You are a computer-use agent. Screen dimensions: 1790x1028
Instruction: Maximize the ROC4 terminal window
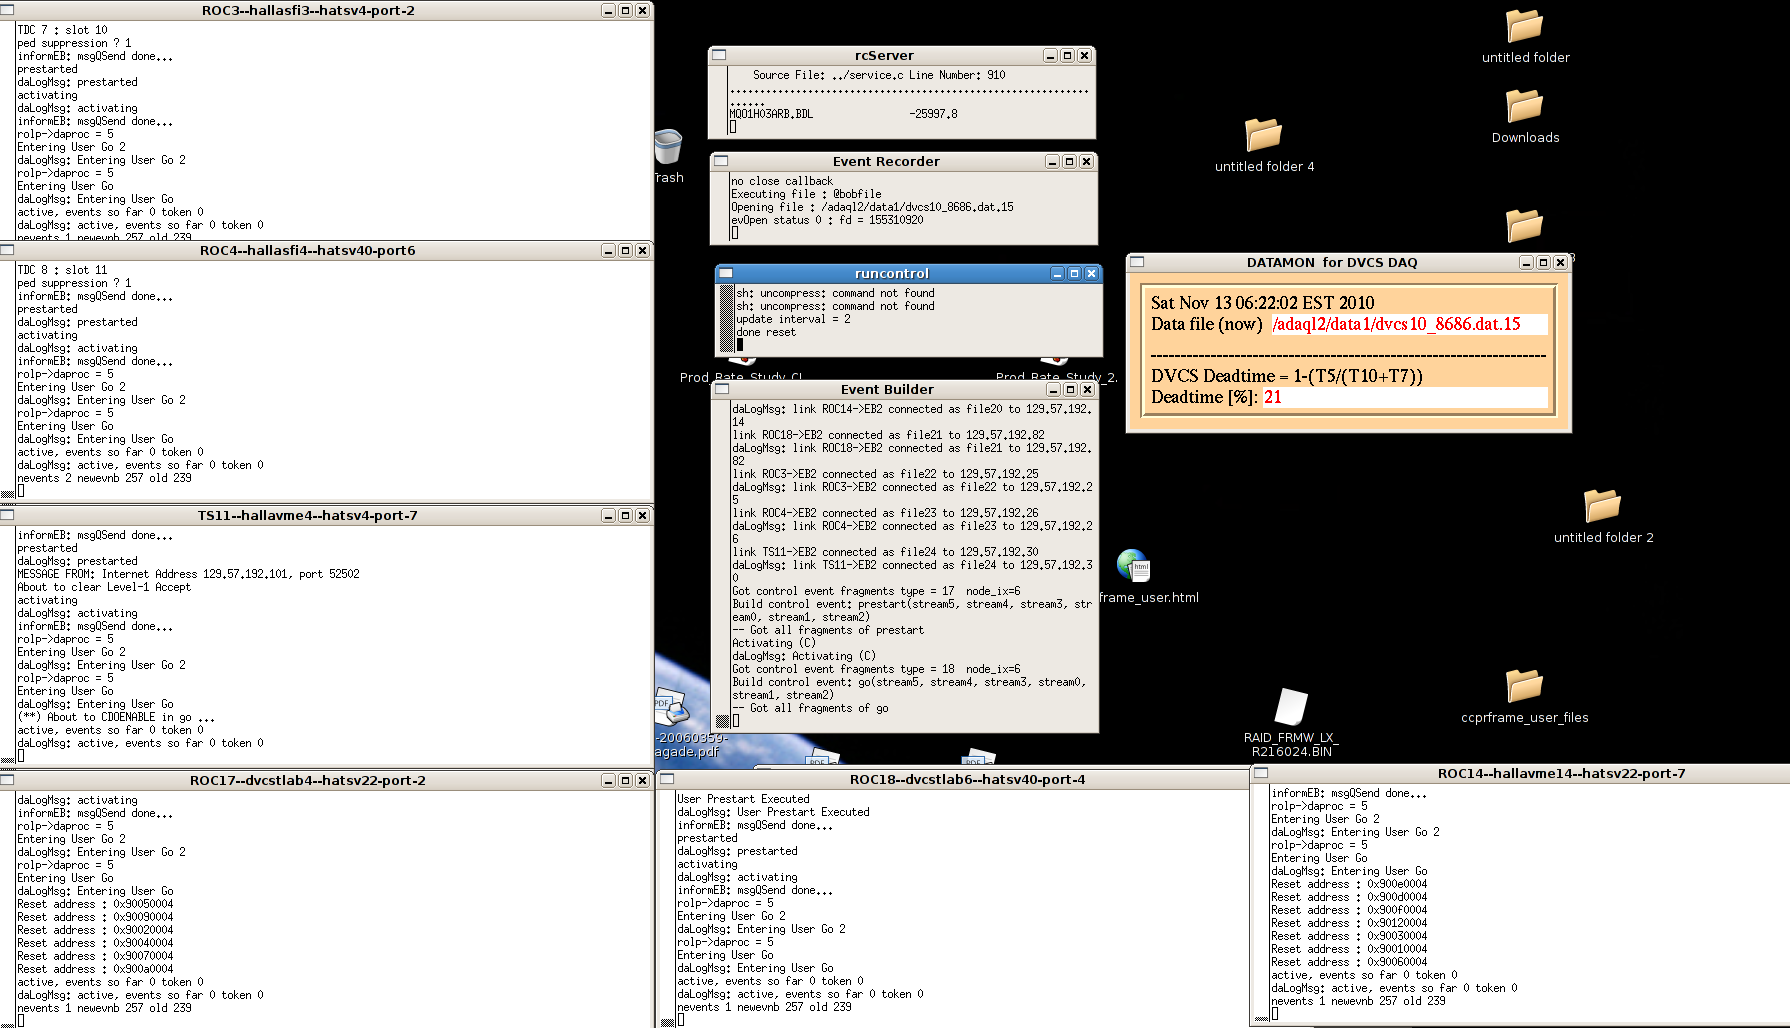coord(625,251)
